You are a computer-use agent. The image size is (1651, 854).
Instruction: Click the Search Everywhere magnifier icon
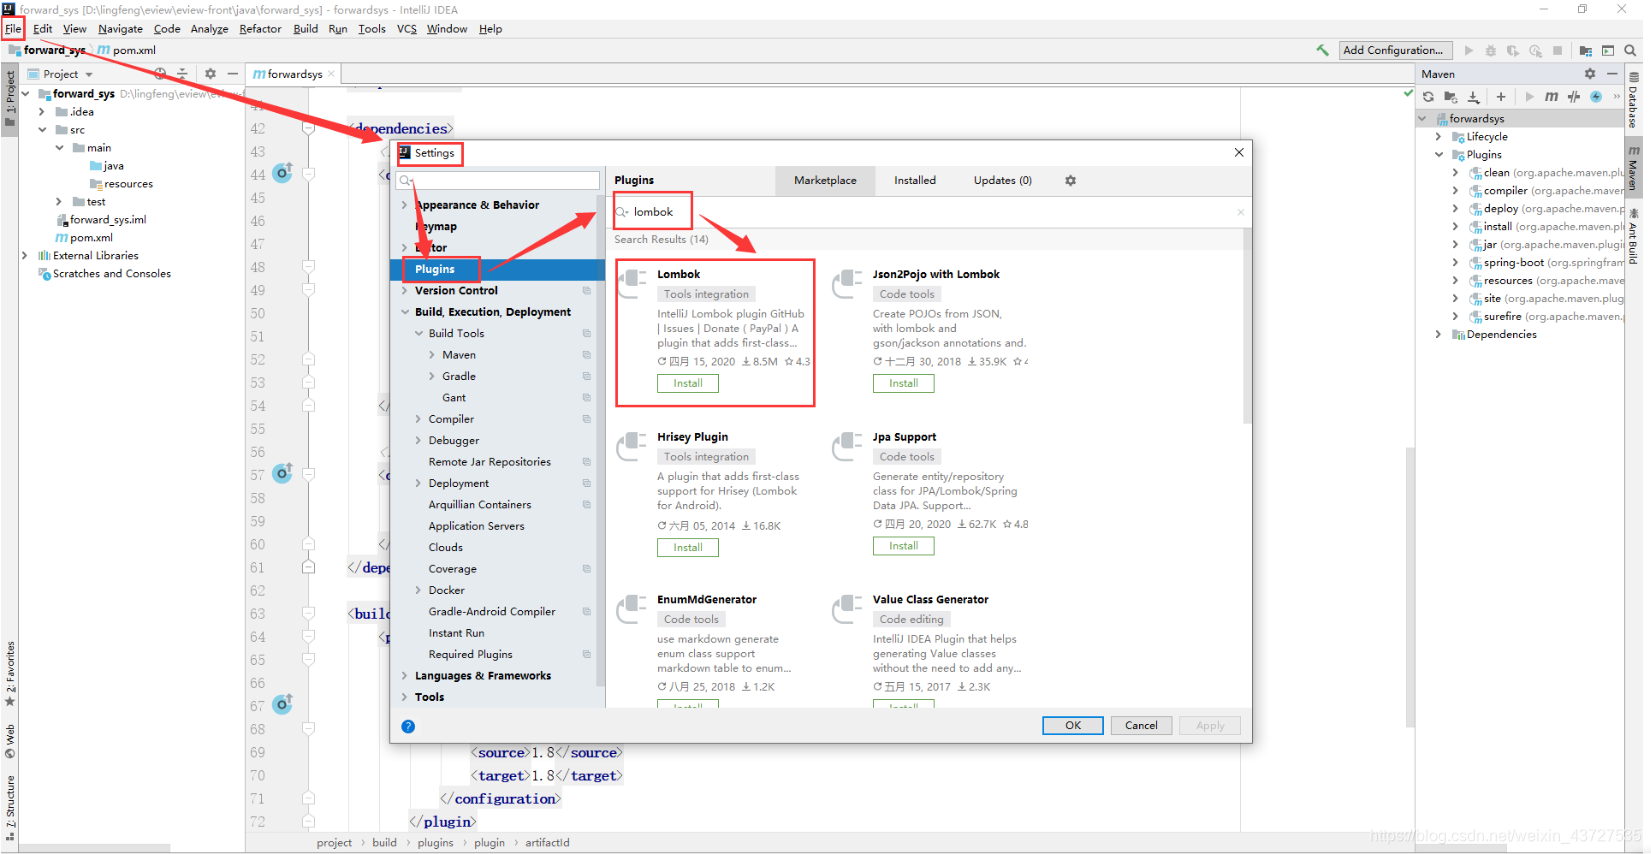point(1630,50)
